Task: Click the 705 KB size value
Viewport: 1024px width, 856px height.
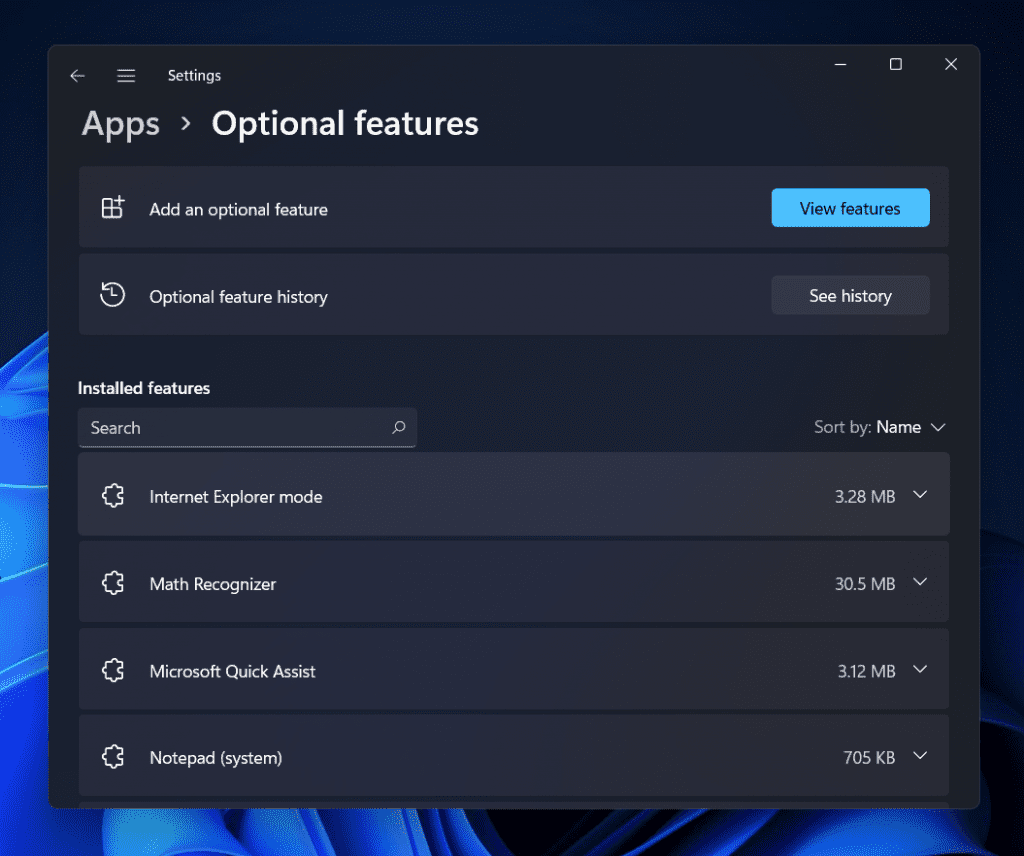Action: click(x=869, y=758)
